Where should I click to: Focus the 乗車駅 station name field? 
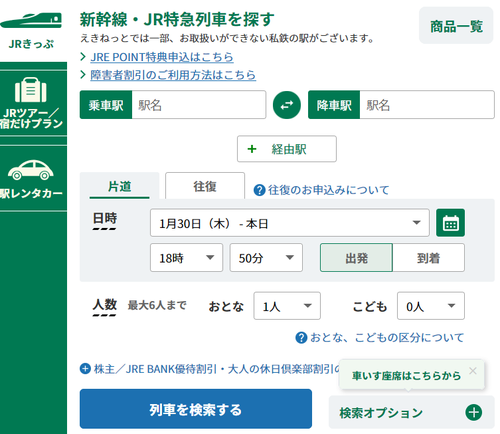[199, 105]
